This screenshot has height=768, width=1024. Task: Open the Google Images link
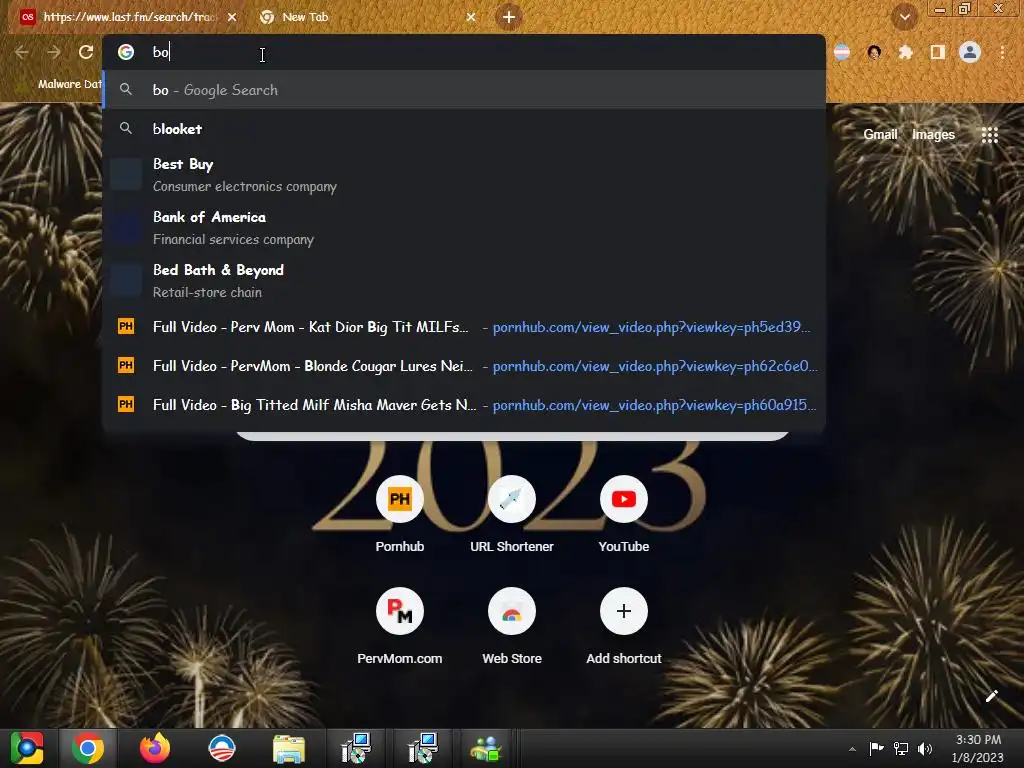933,135
